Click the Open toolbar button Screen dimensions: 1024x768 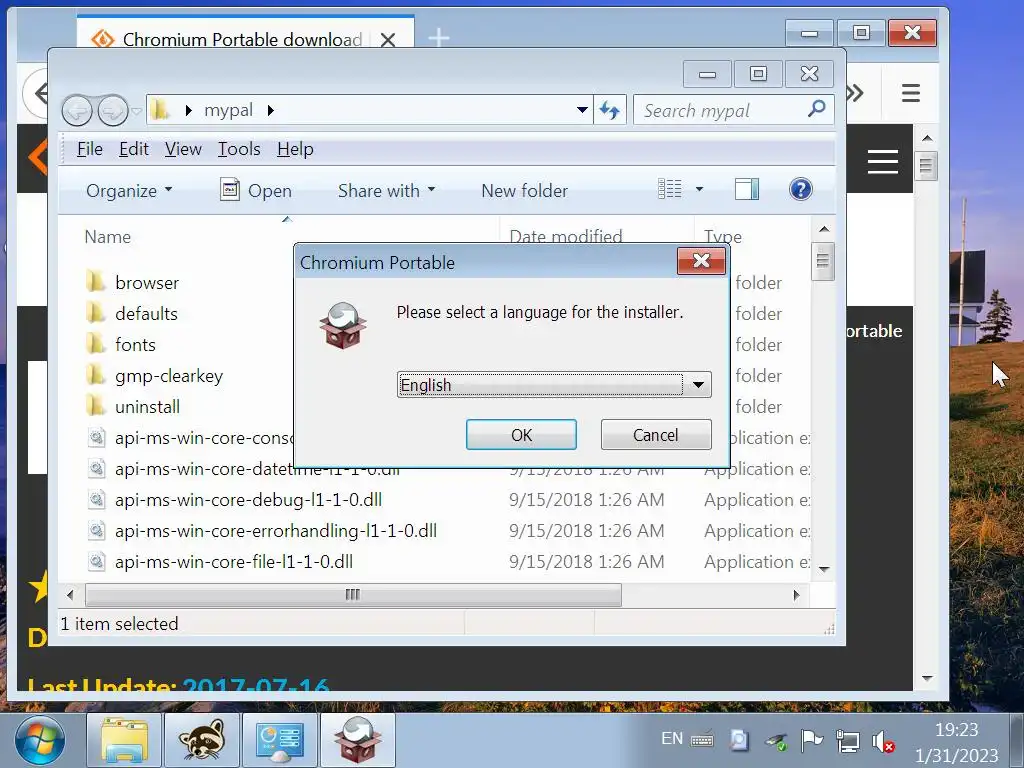click(x=256, y=191)
